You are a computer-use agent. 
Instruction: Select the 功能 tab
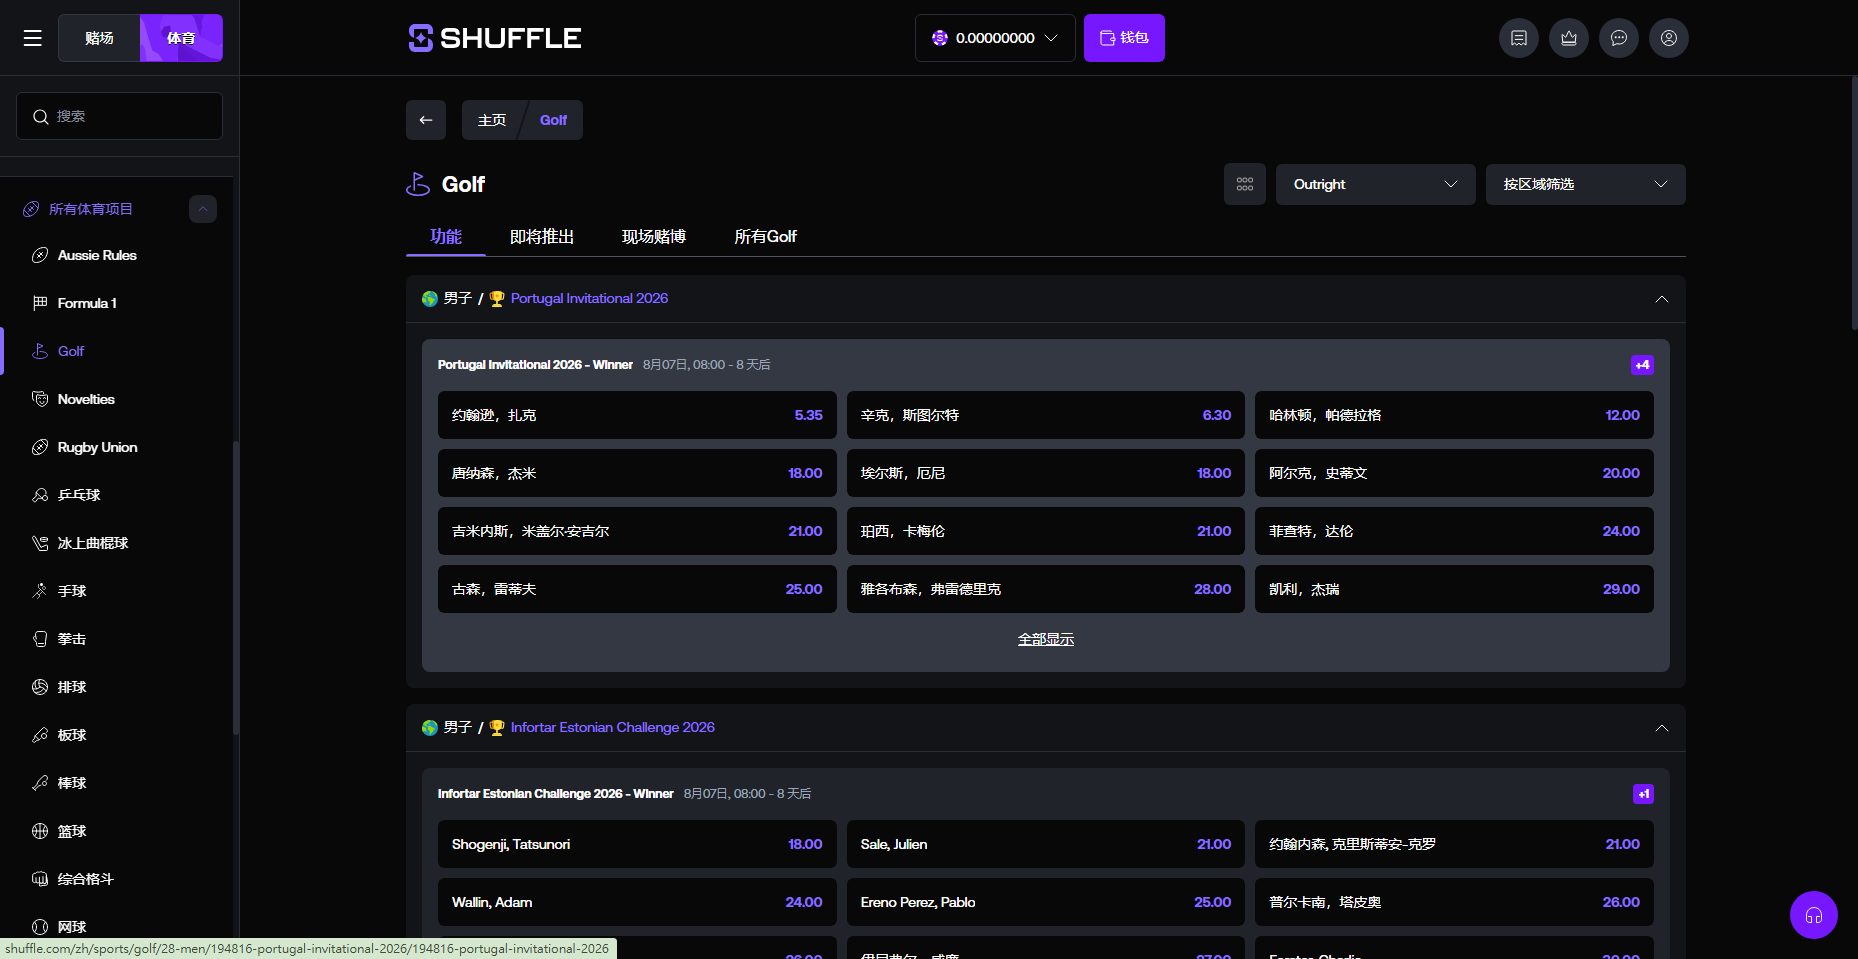point(446,236)
